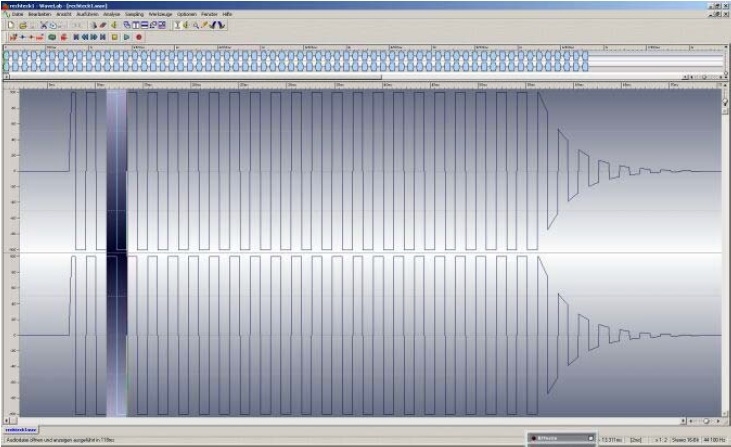This screenshot has width=731, height=447.
Task: Open the Hilfe menu
Action: (227, 14)
